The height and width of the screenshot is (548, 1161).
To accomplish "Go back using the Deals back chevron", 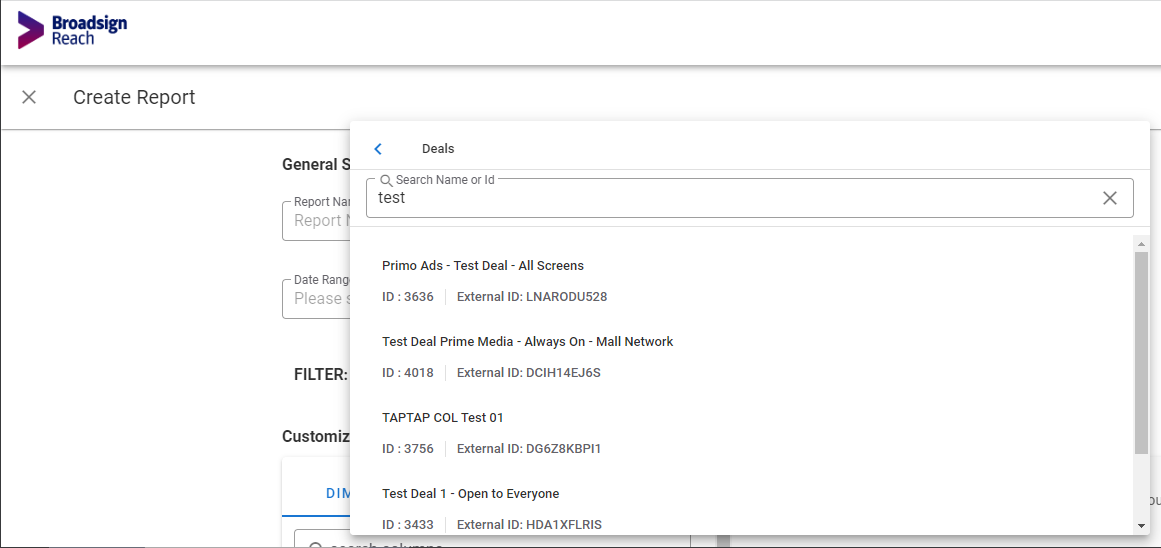I will 378,149.
